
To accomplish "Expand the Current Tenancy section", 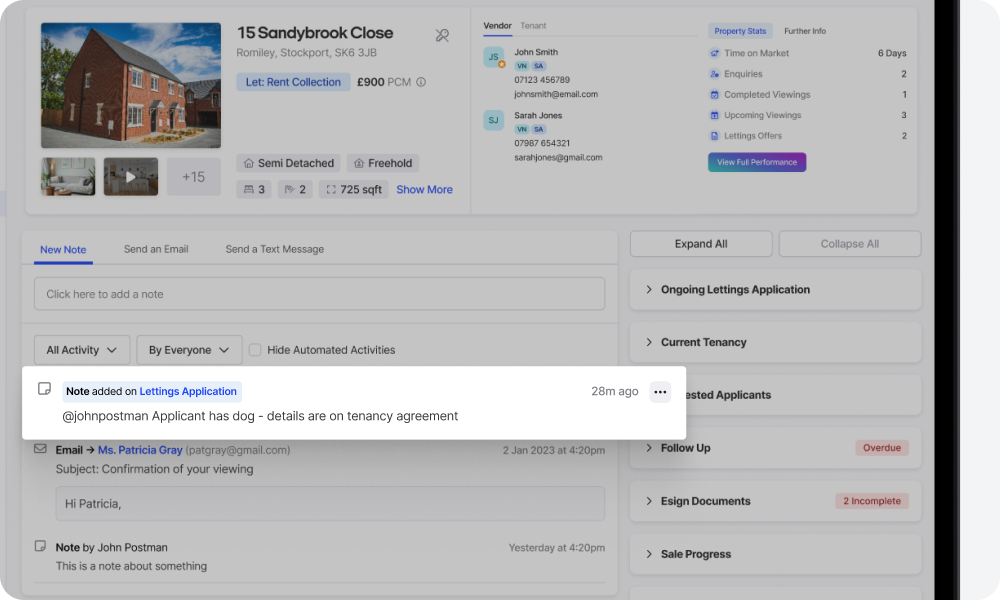I will (775, 342).
